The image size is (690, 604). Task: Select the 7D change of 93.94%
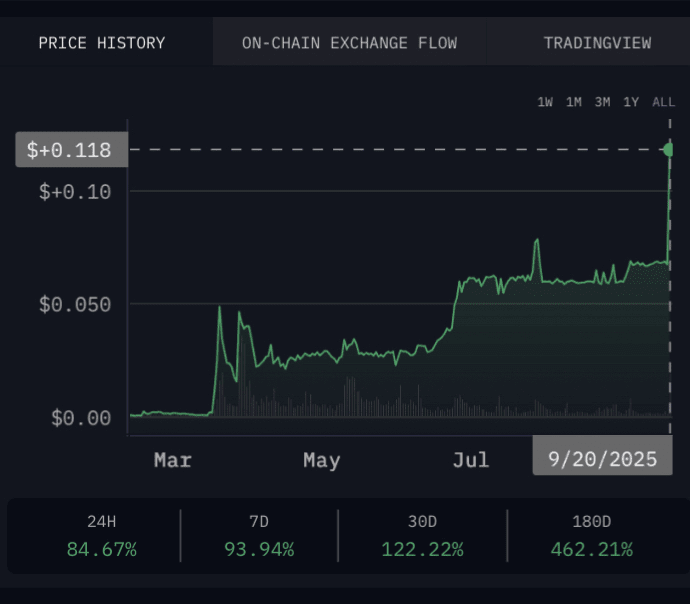point(259,537)
